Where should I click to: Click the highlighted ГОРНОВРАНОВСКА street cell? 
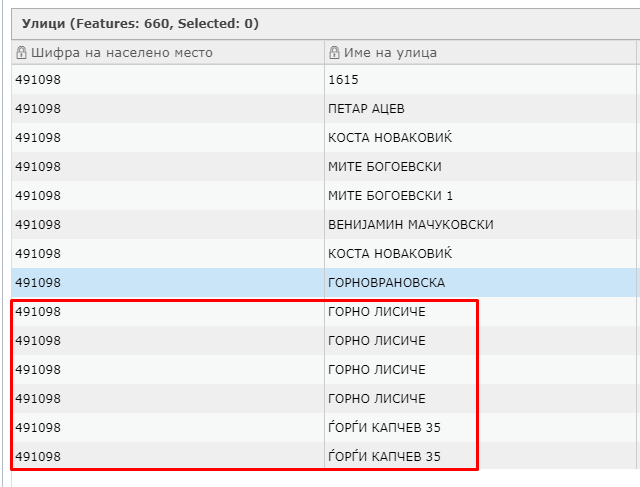tap(386, 283)
